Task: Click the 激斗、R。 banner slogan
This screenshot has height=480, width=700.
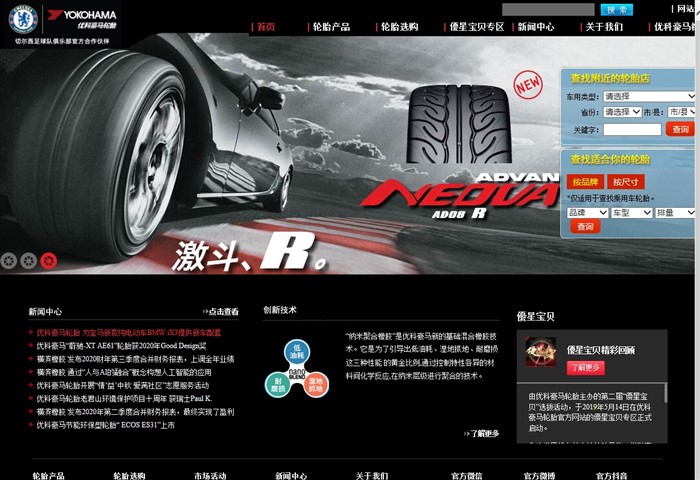Action: pyautogui.click(x=250, y=253)
